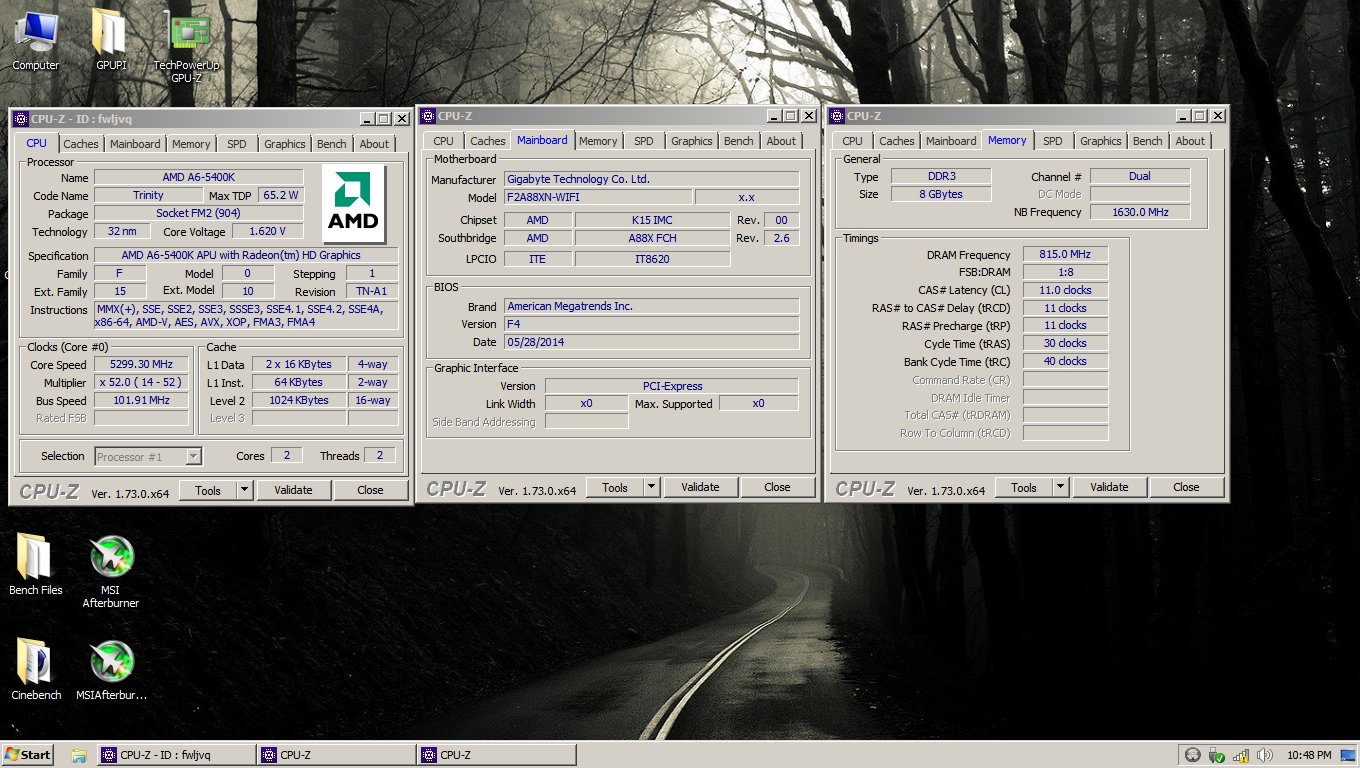
Task: Open the Tools dropdown arrow in CPU window
Action: pos(244,490)
